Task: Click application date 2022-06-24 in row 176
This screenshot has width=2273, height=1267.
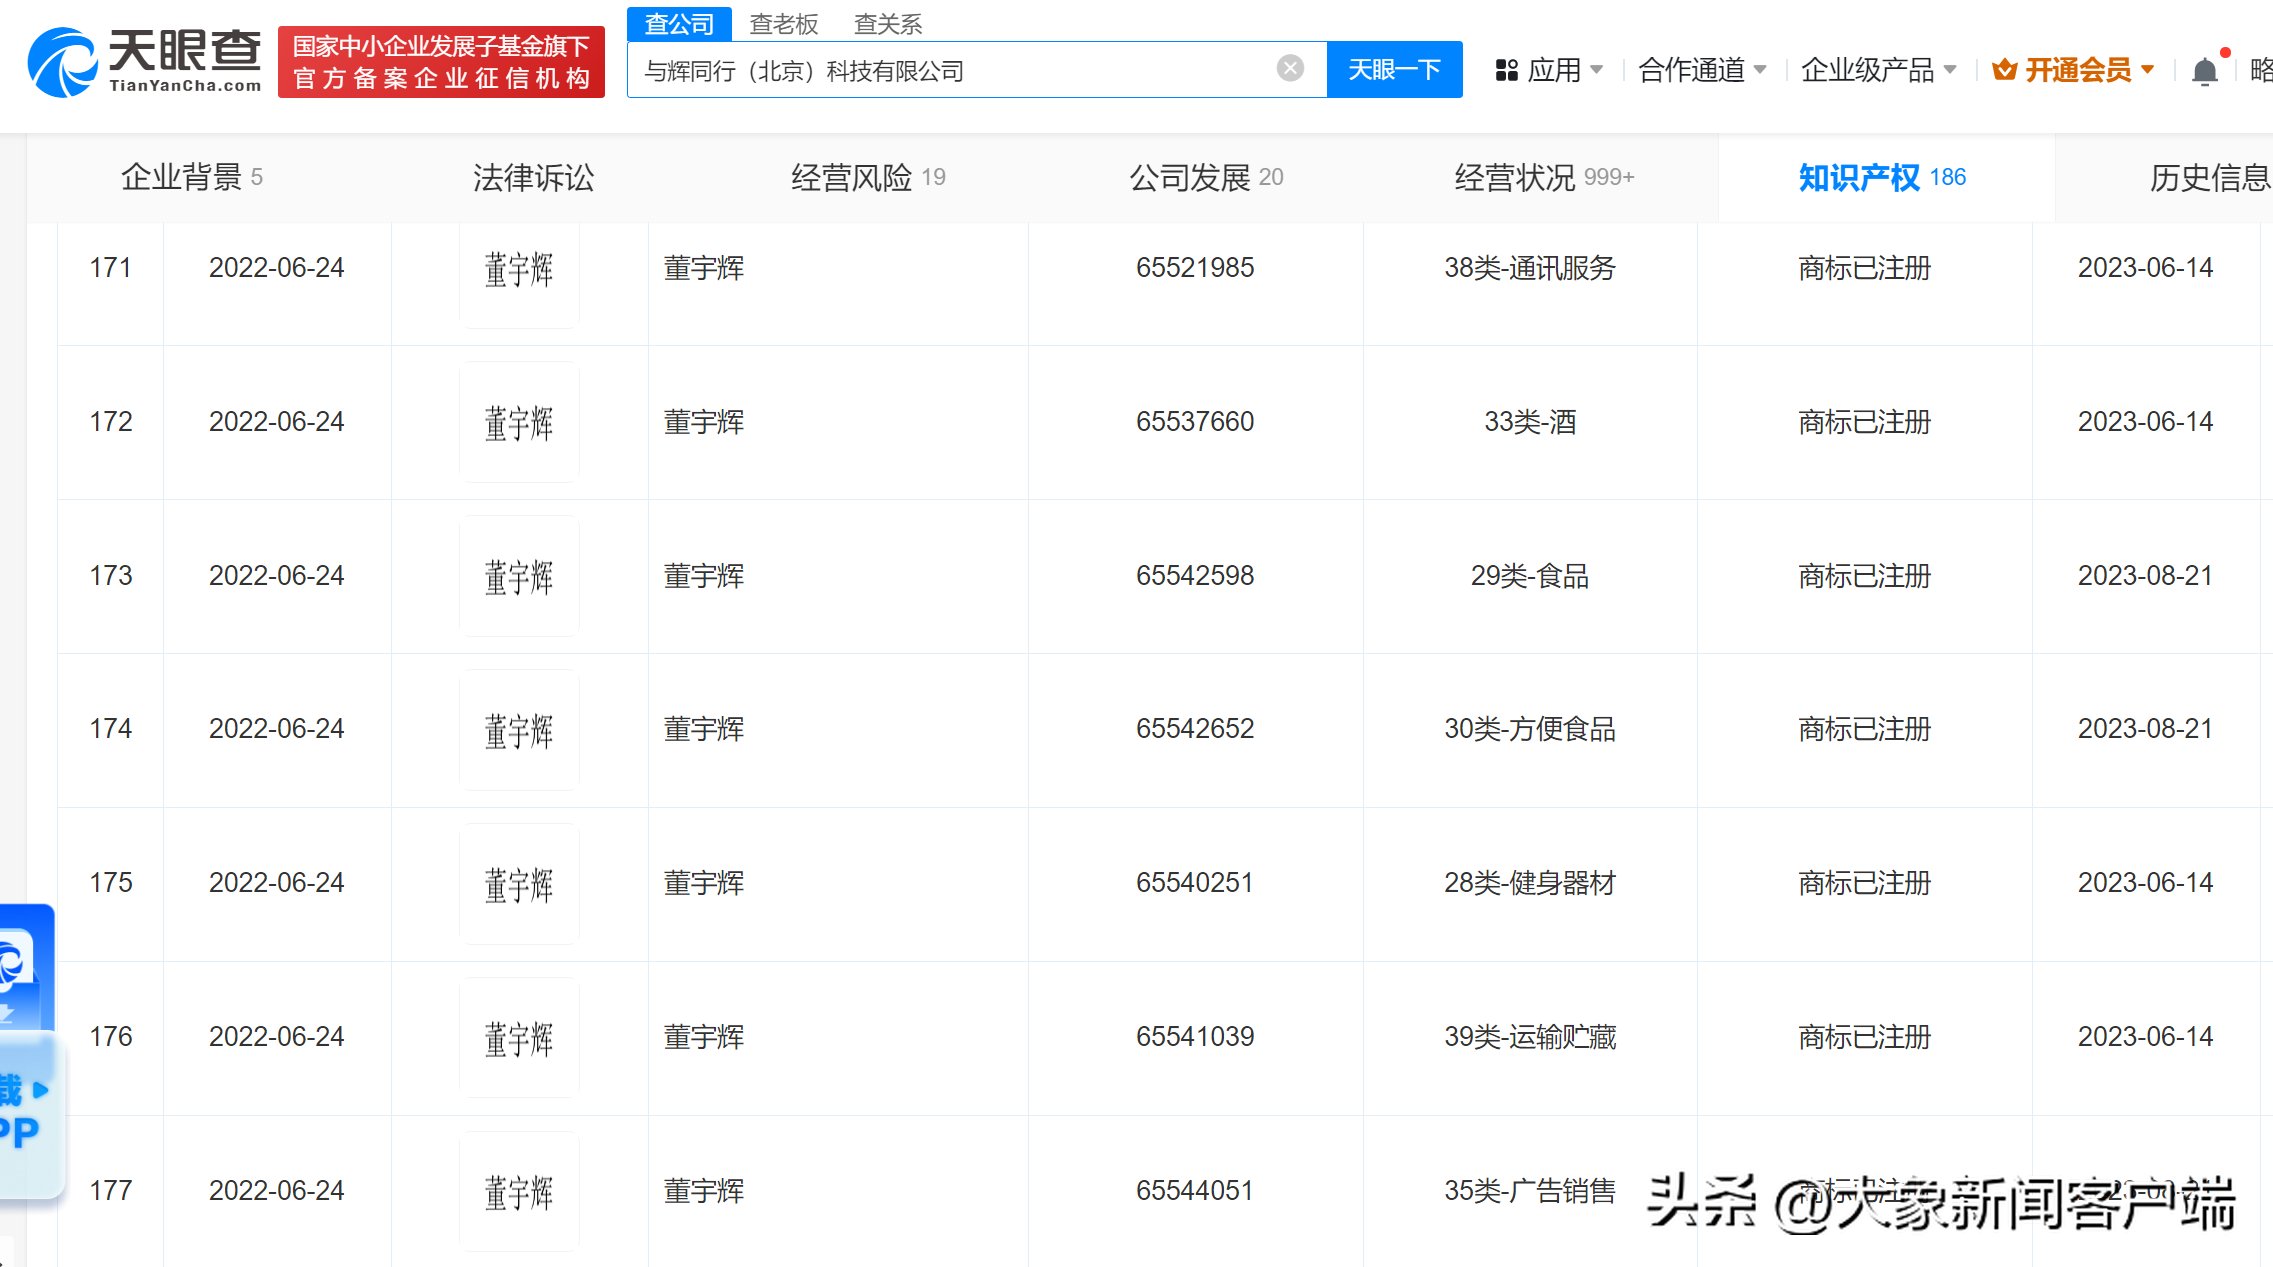Action: (x=277, y=1037)
